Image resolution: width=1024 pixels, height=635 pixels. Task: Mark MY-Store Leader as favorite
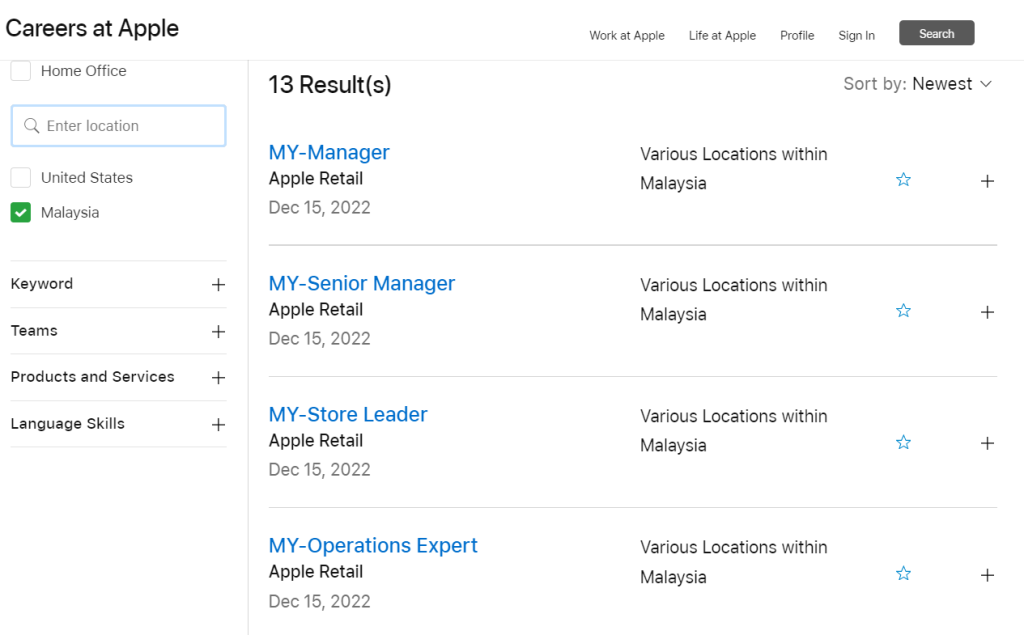(x=903, y=442)
